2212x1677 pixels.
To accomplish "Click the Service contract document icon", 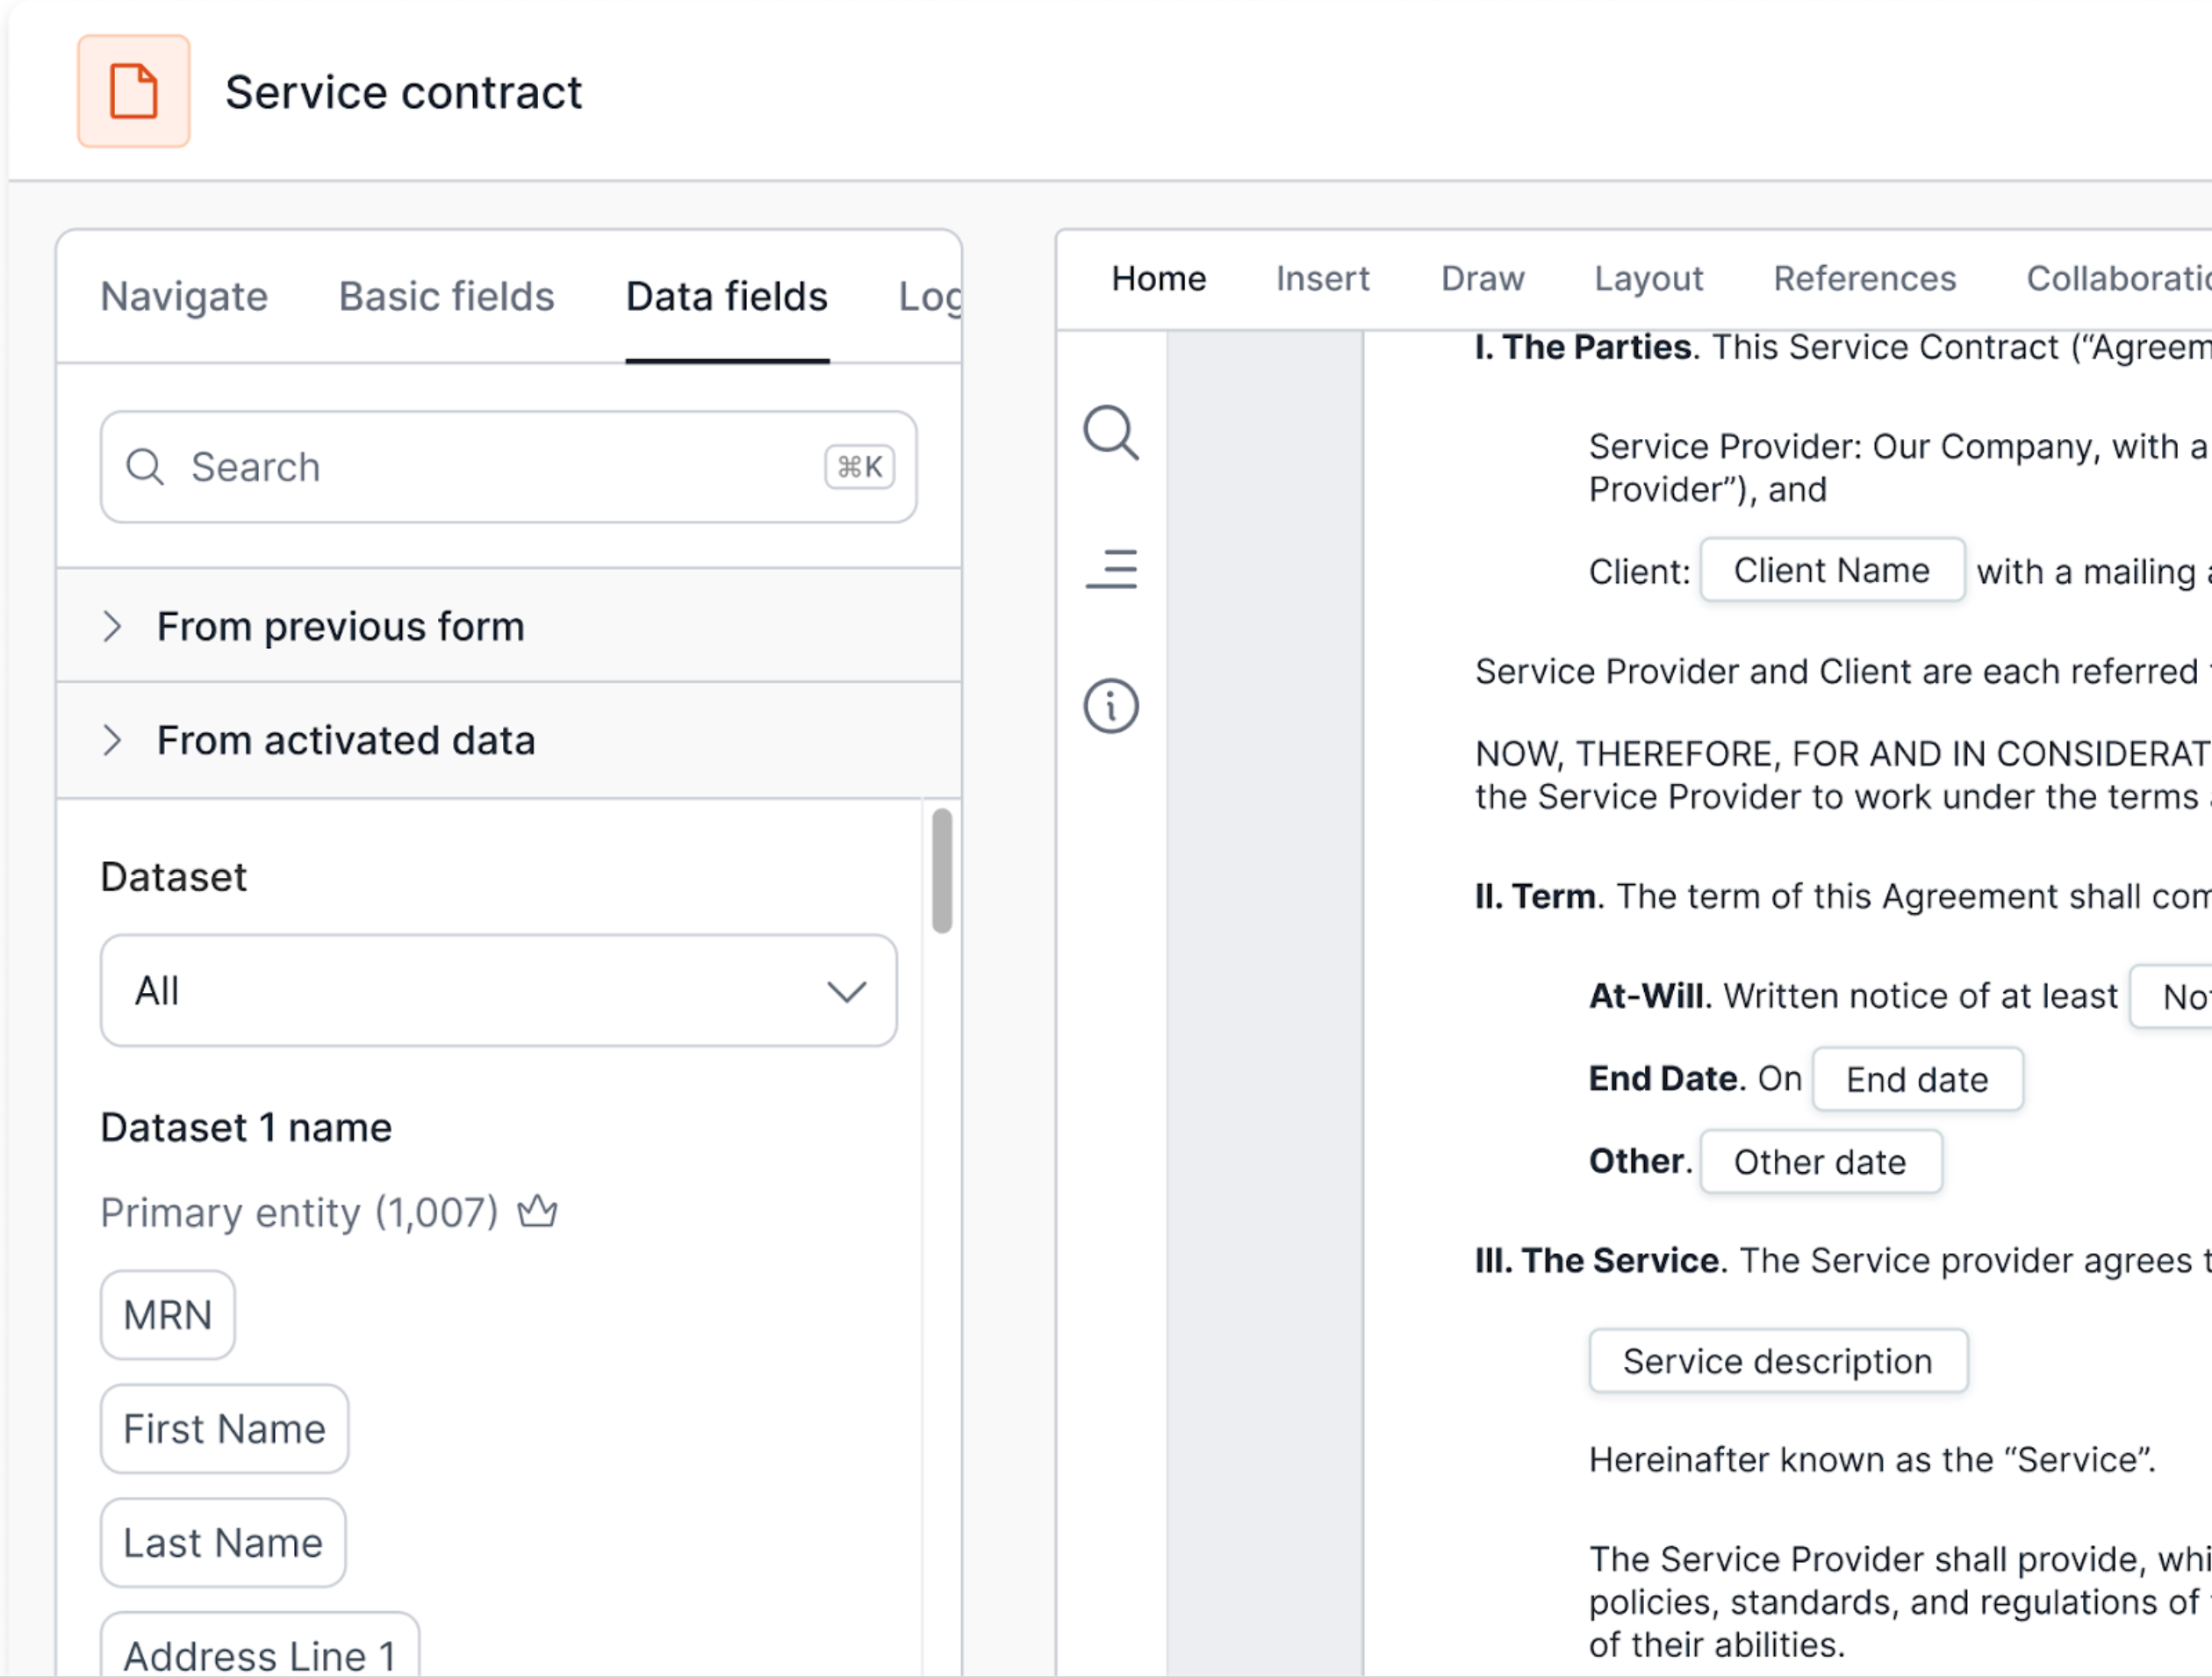I will [134, 90].
